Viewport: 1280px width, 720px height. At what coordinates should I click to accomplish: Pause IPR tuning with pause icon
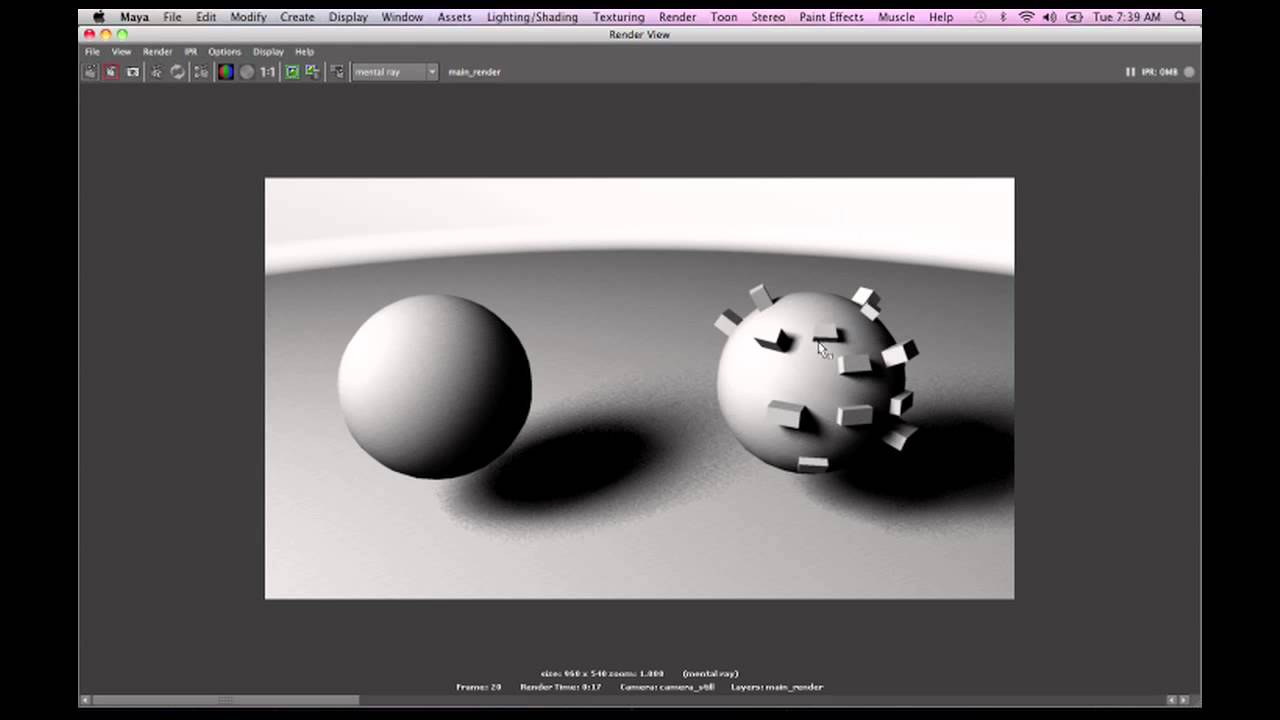coord(1130,72)
